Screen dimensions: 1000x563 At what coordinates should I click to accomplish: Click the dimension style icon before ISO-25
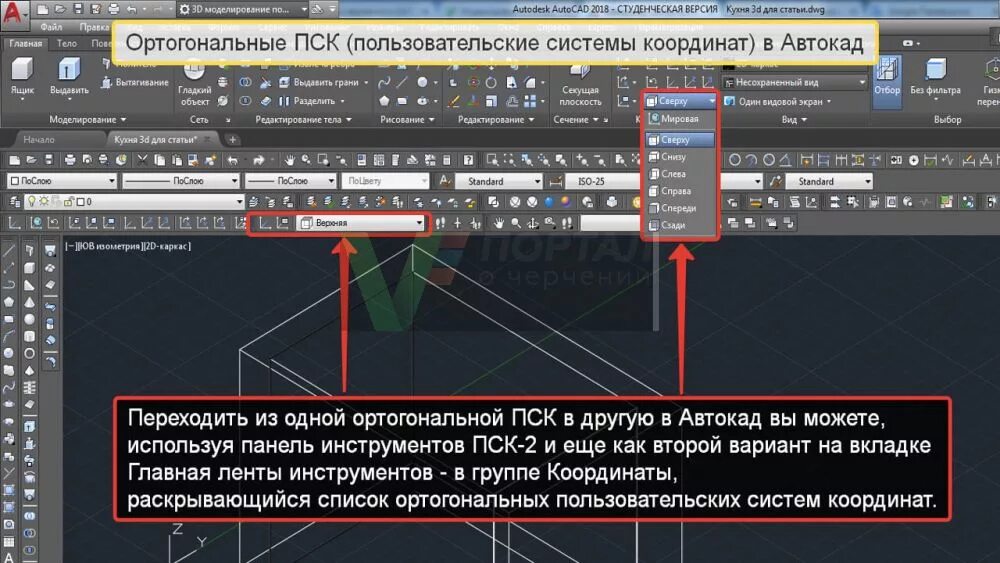pos(555,181)
